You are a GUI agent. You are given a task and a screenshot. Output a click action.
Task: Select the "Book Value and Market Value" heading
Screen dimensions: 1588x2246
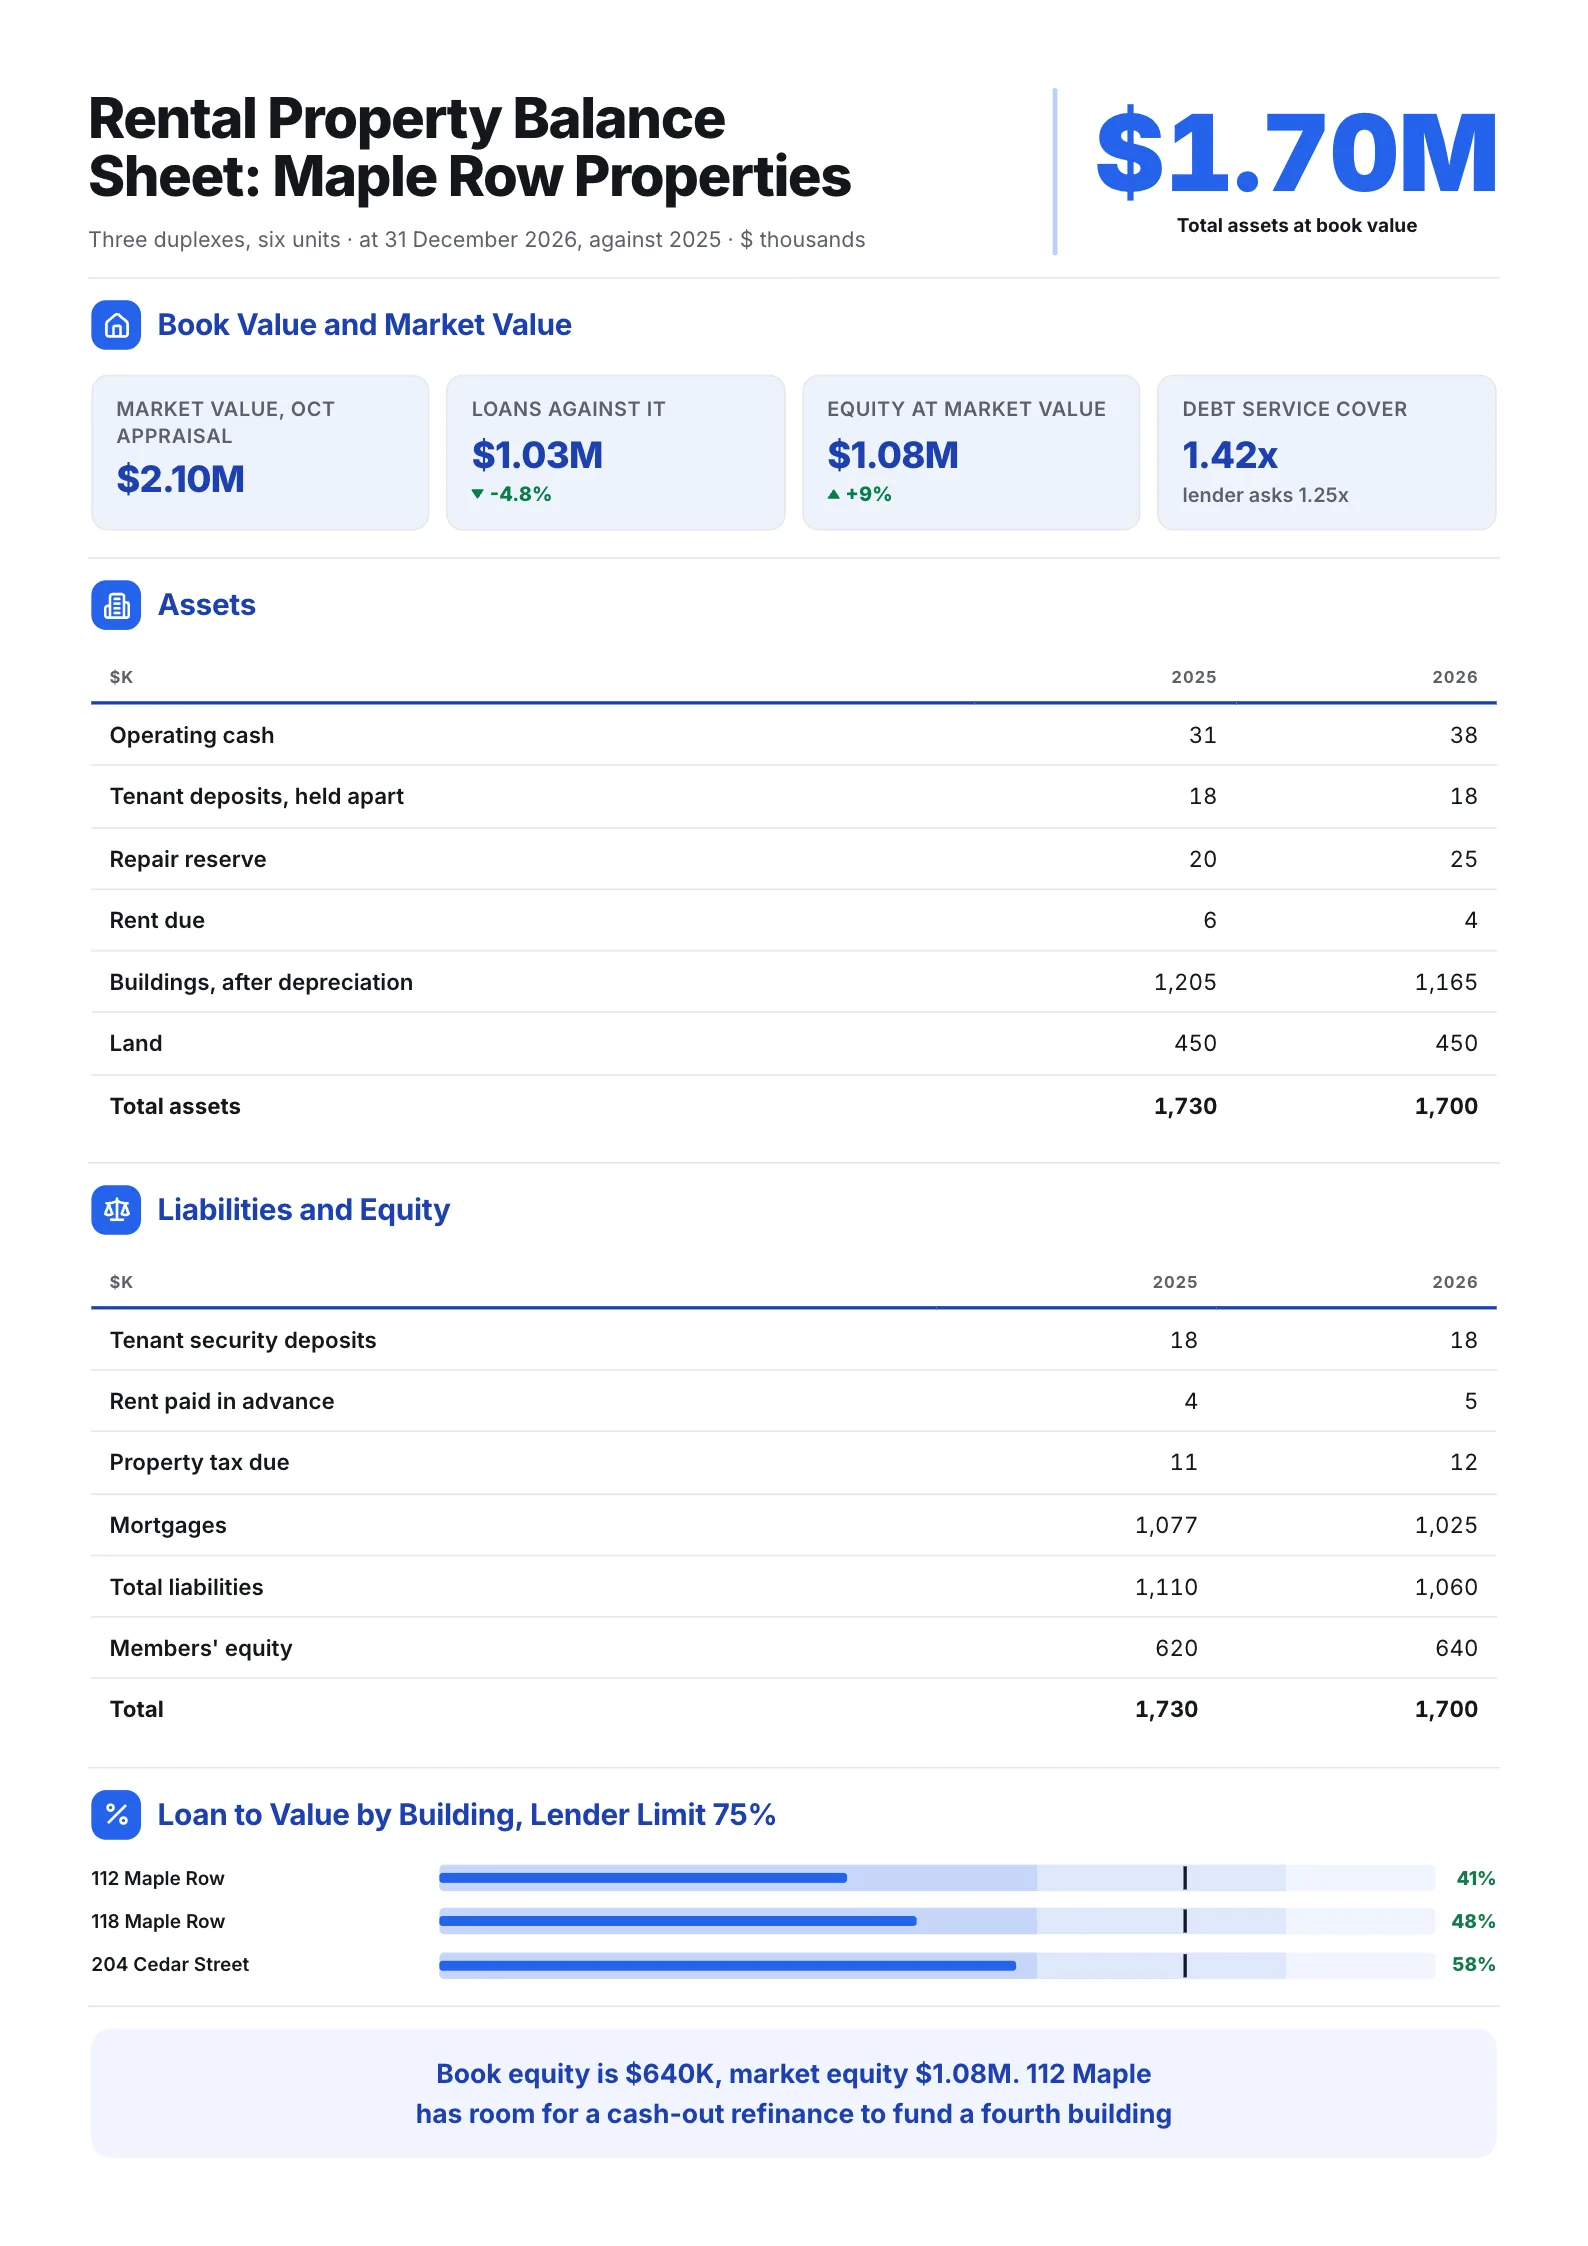click(x=365, y=325)
